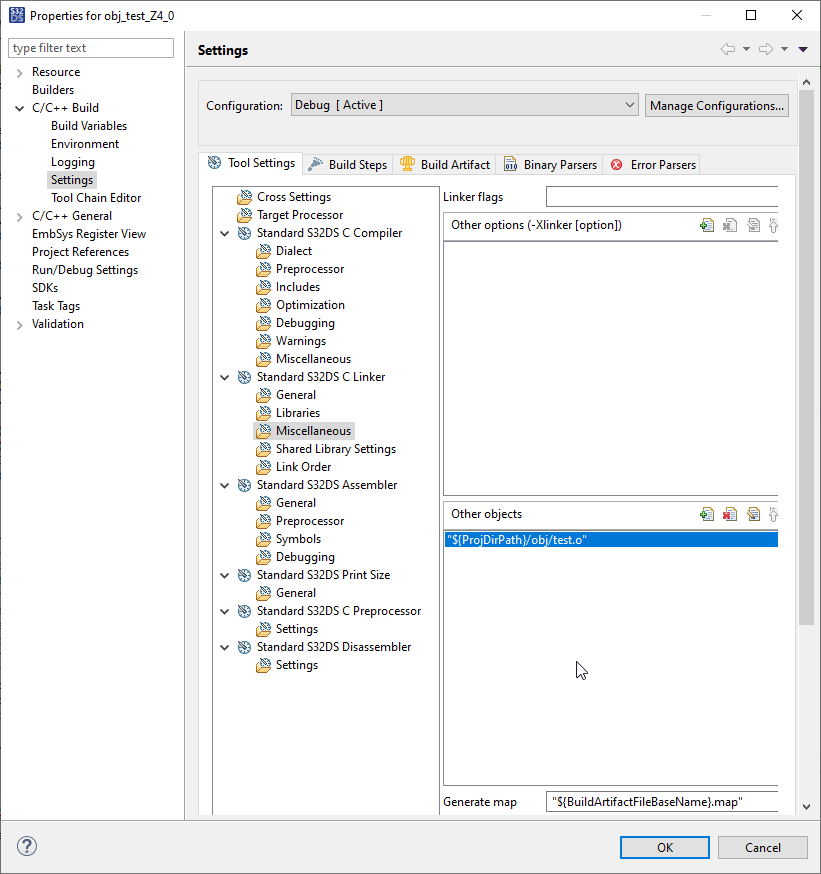Select Build Variables page

coord(89,126)
